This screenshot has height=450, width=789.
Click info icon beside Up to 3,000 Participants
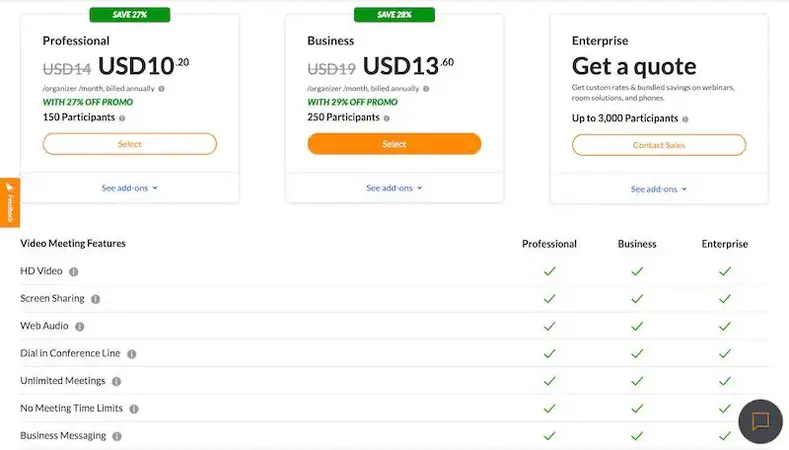[x=686, y=118]
